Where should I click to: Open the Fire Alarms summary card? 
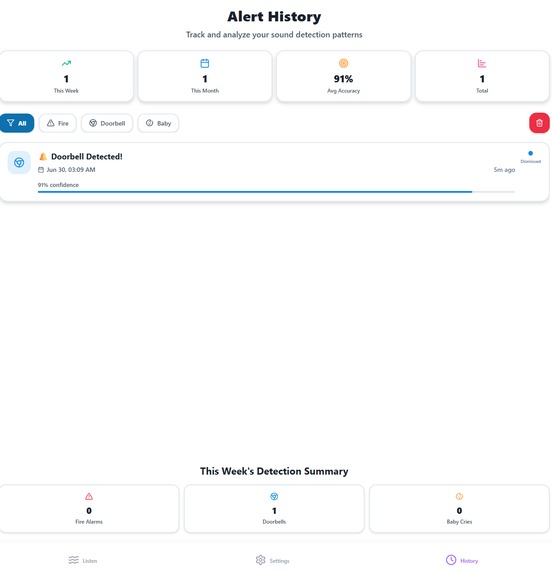89,508
